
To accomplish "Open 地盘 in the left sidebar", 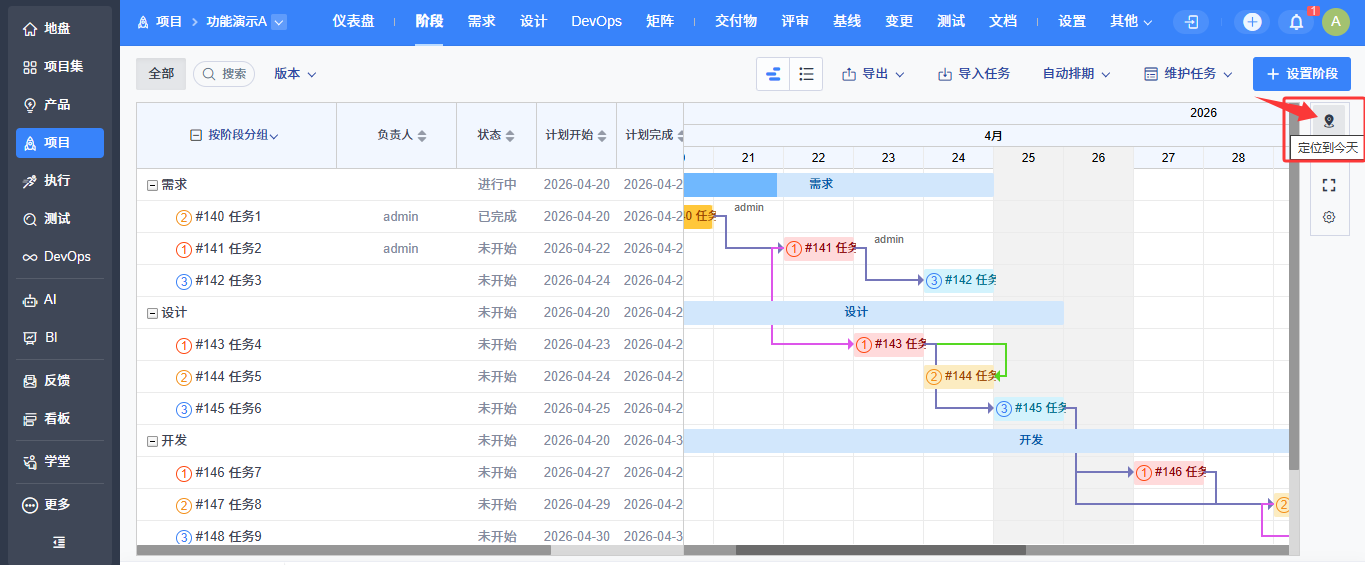I will (x=59, y=29).
